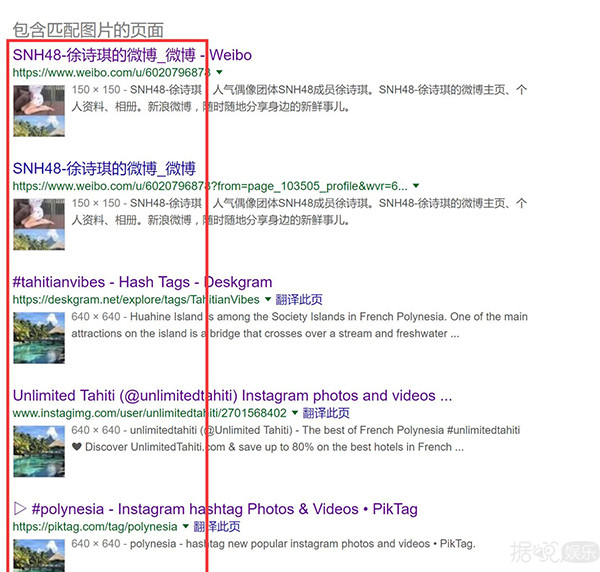
Task: Open the second SNH48-徐诗琪的微博_微博 result title
Action: [104, 168]
